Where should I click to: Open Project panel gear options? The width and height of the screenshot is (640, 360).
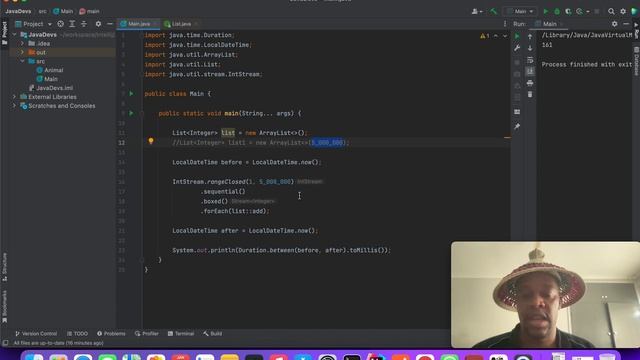coord(98,24)
